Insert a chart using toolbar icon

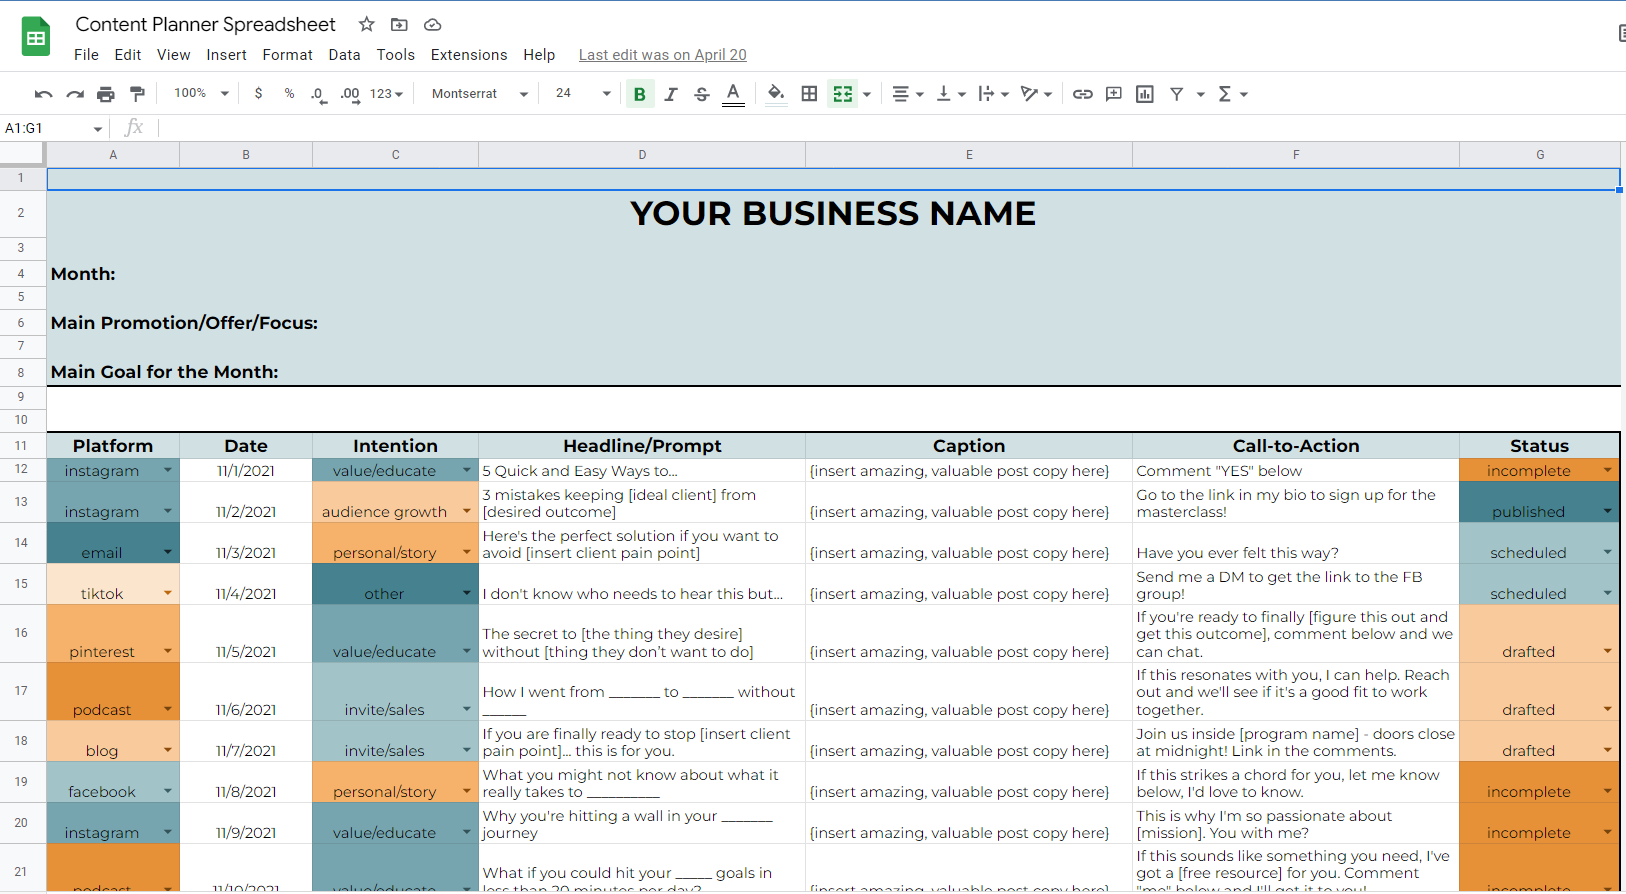point(1145,94)
